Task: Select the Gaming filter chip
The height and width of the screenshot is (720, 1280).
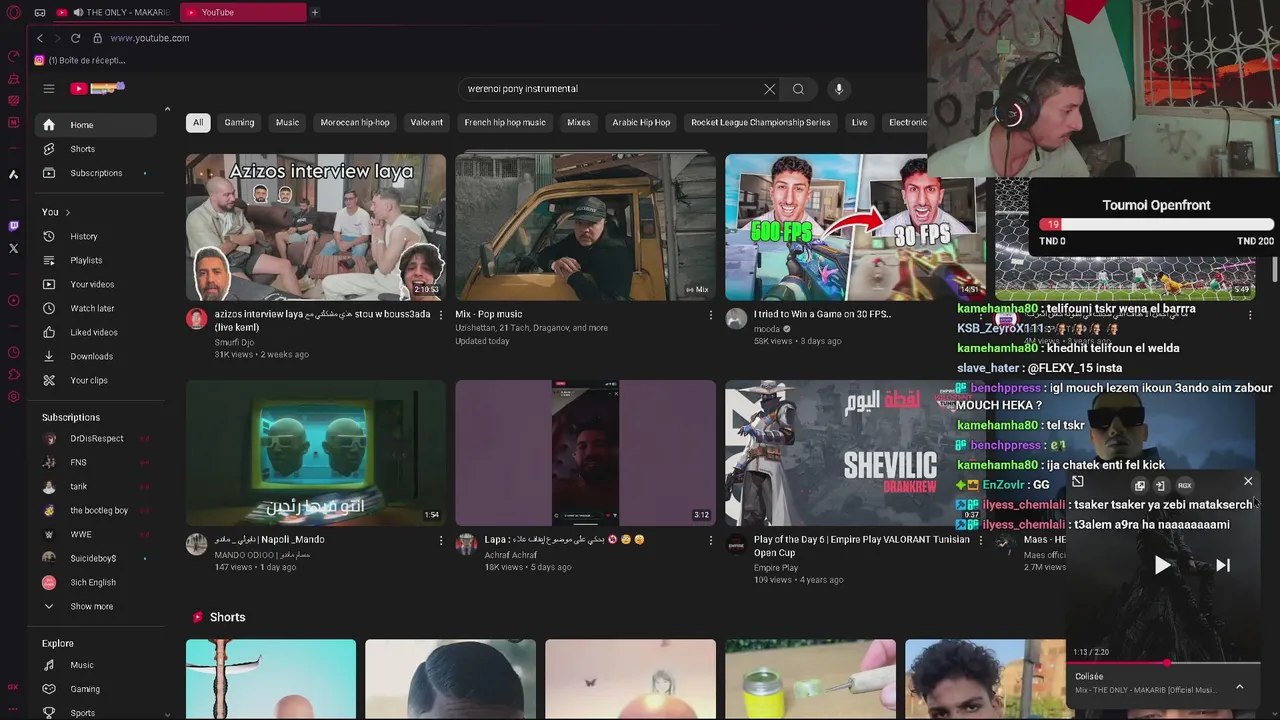Action: 239,122
